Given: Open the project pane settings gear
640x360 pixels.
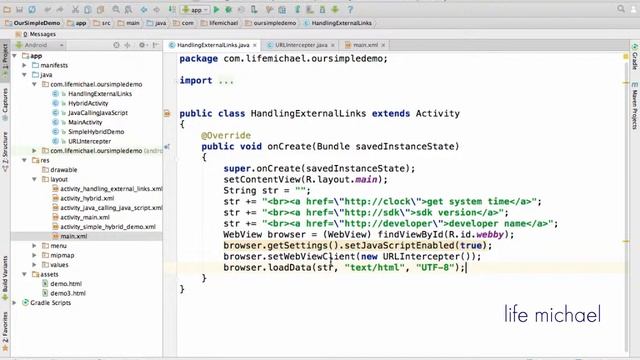Looking at the screenshot, I should pyautogui.click(x=142, y=45).
